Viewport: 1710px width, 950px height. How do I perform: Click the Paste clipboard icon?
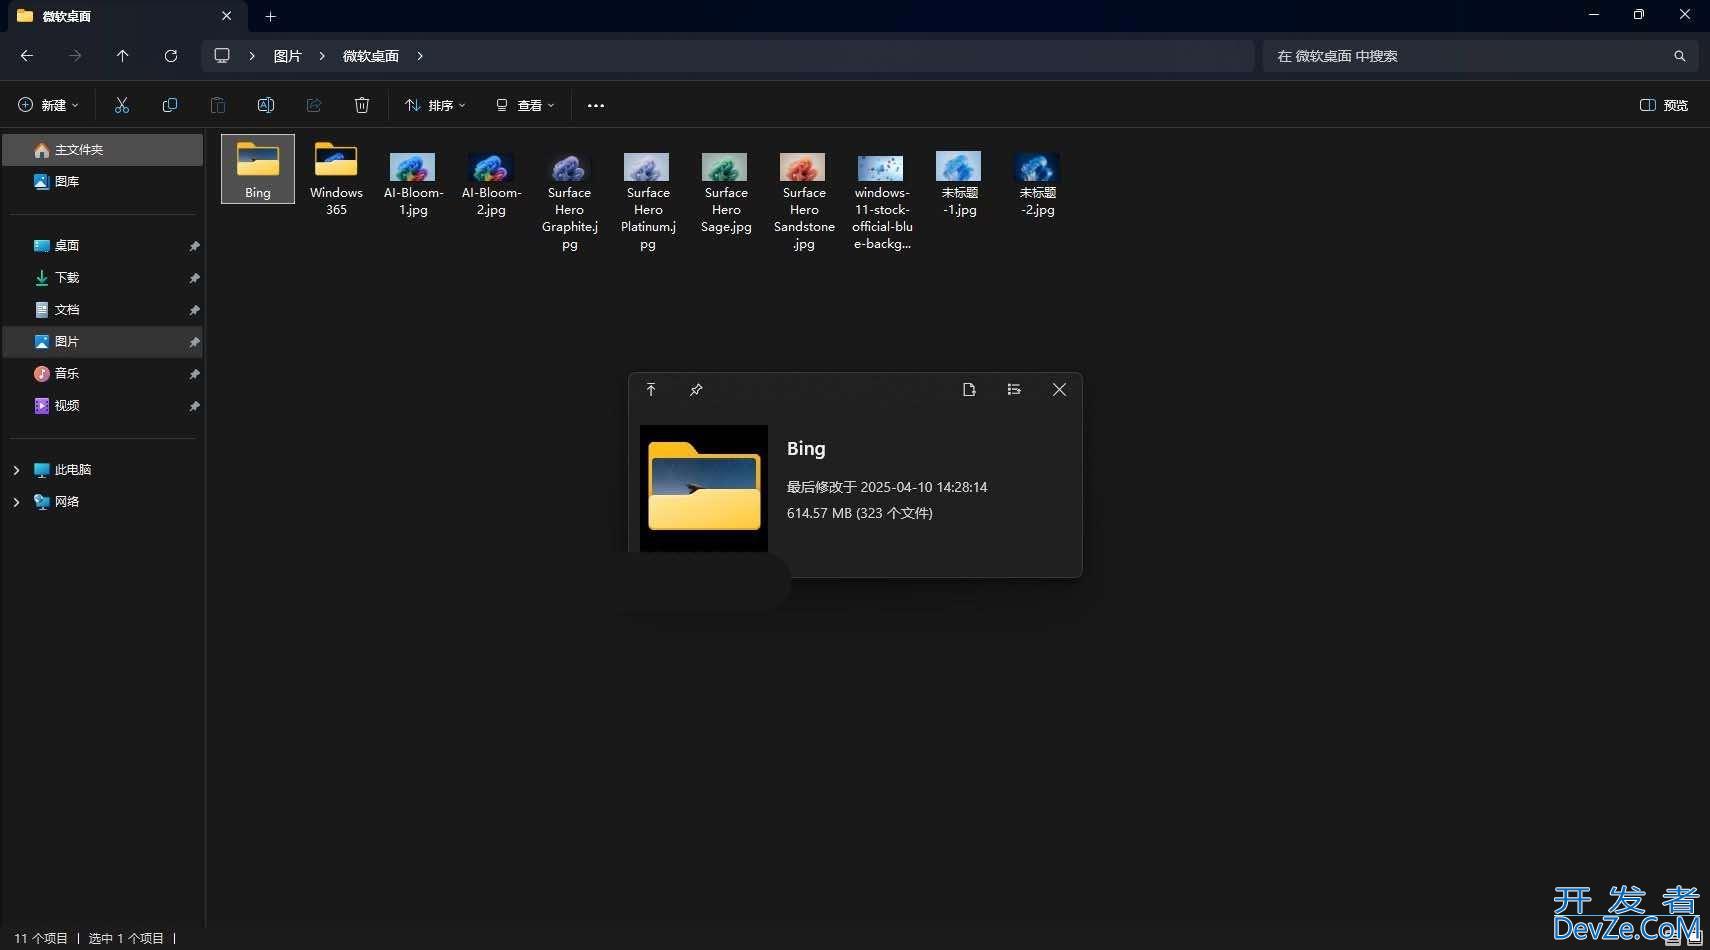[x=218, y=105]
